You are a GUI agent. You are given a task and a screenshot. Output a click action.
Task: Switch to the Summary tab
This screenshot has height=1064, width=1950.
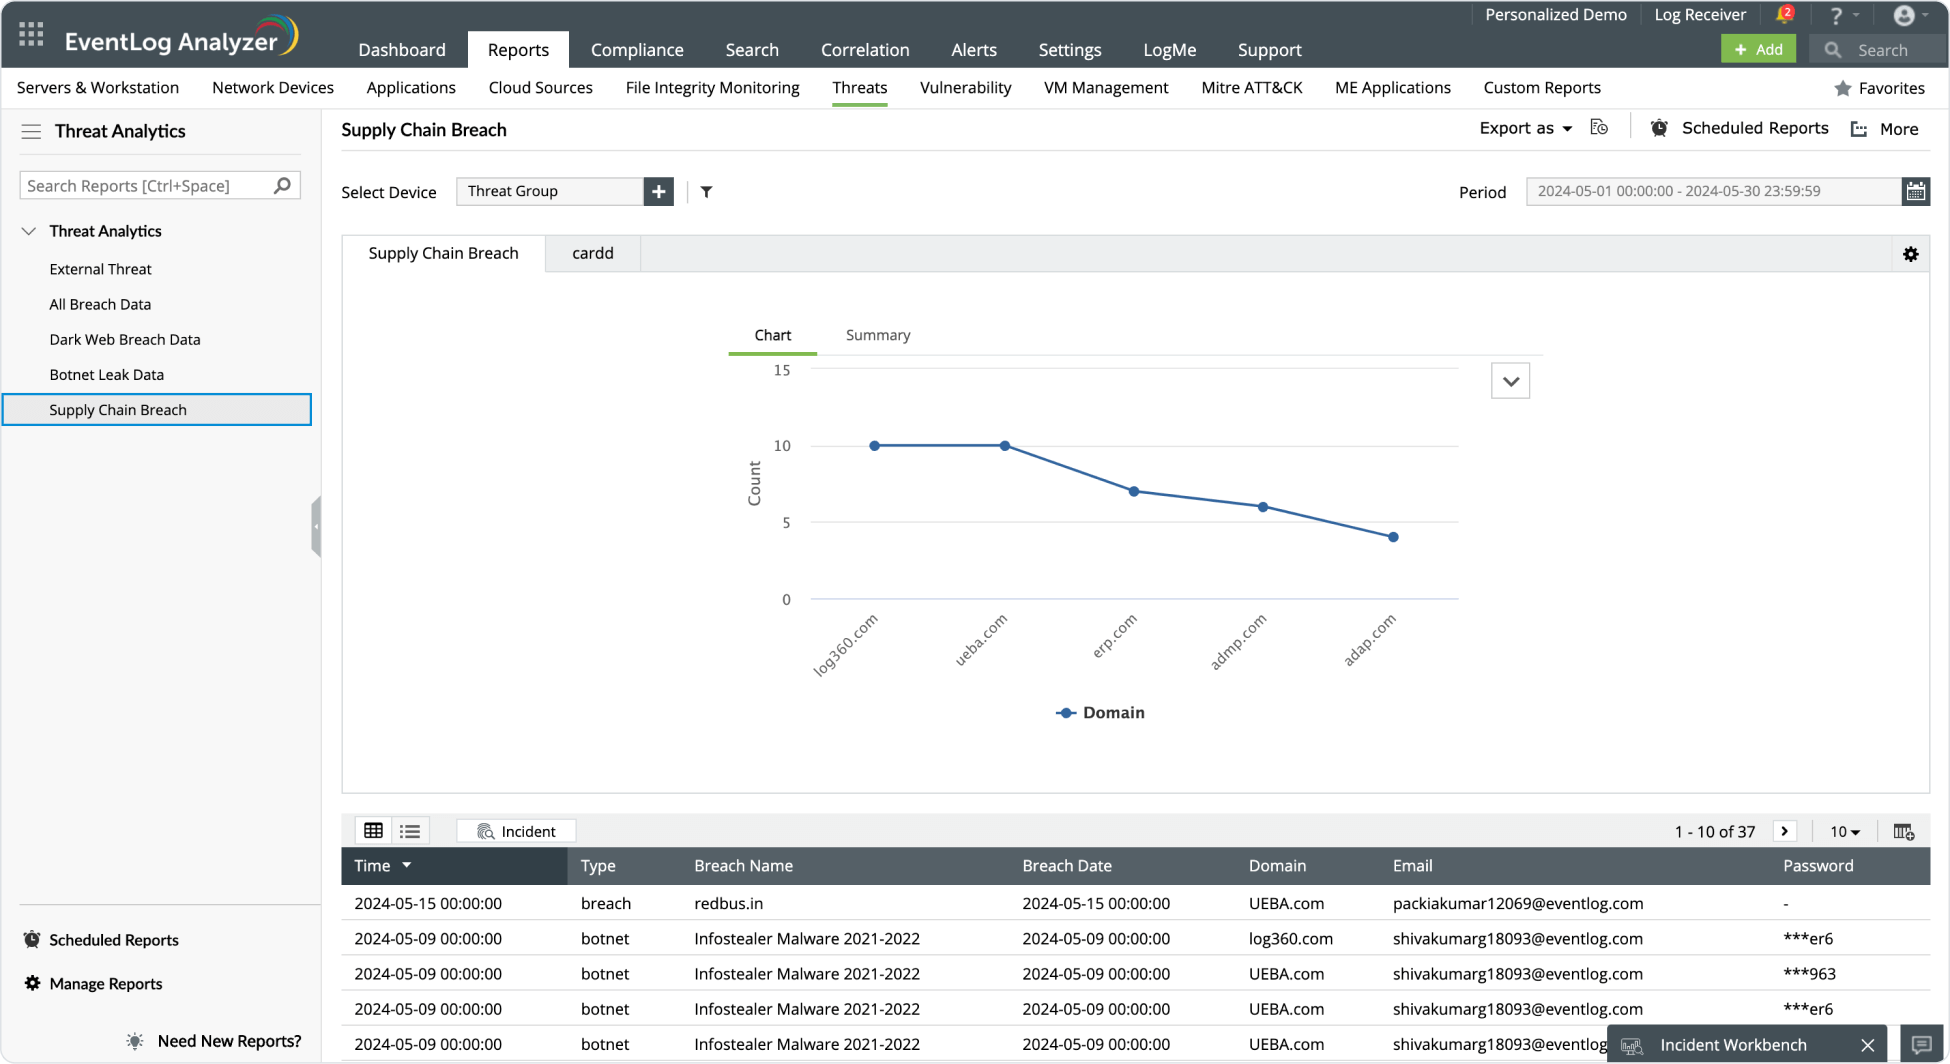click(877, 335)
